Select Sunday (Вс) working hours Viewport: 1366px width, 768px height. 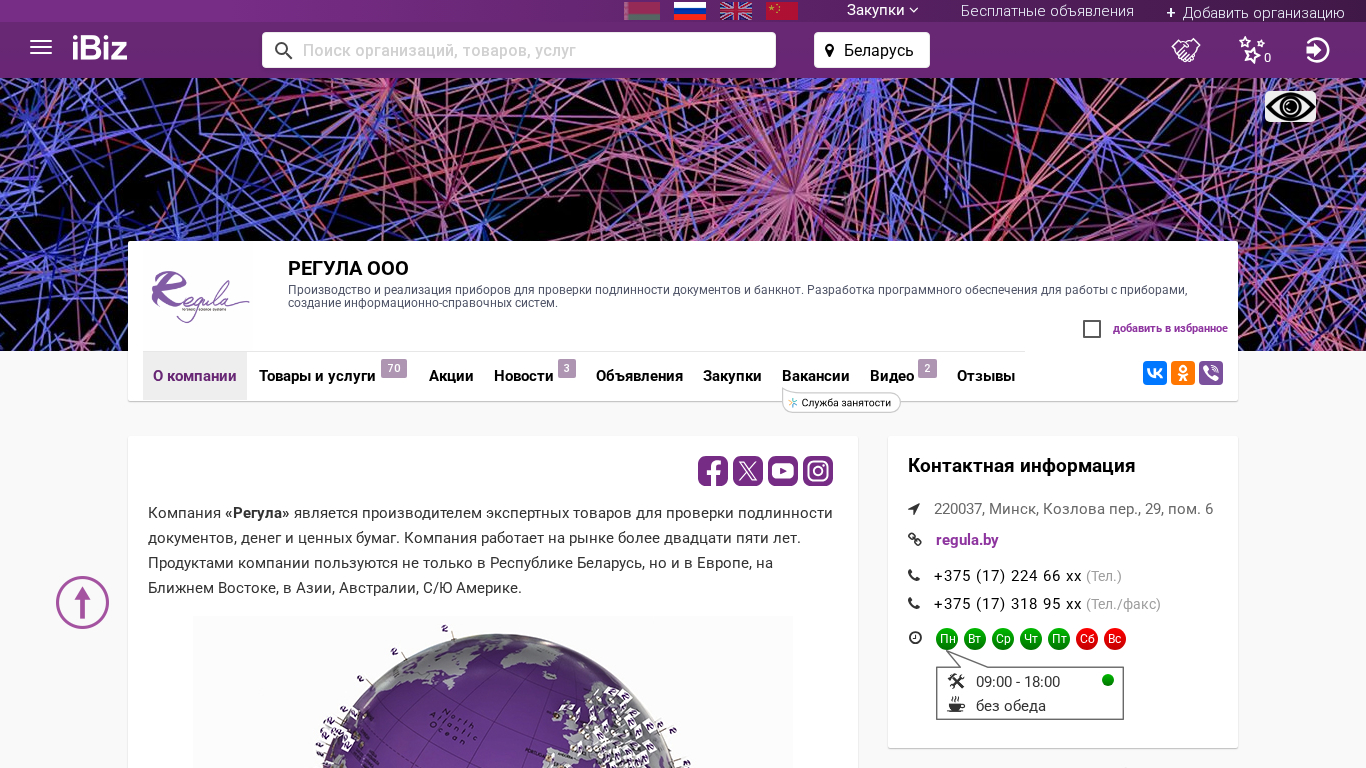pos(1115,639)
